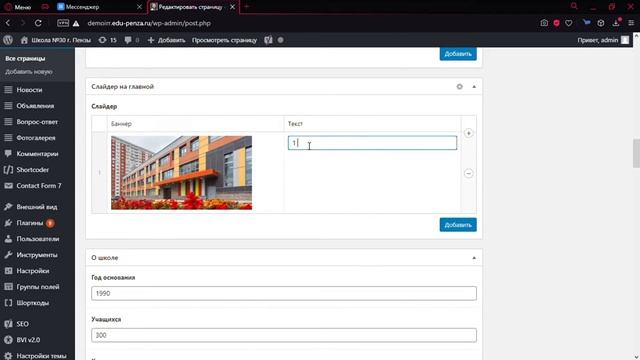This screenshot has width=640, height=360.
Task: Click the Добавить button at the page top
Action: point(458,54)
